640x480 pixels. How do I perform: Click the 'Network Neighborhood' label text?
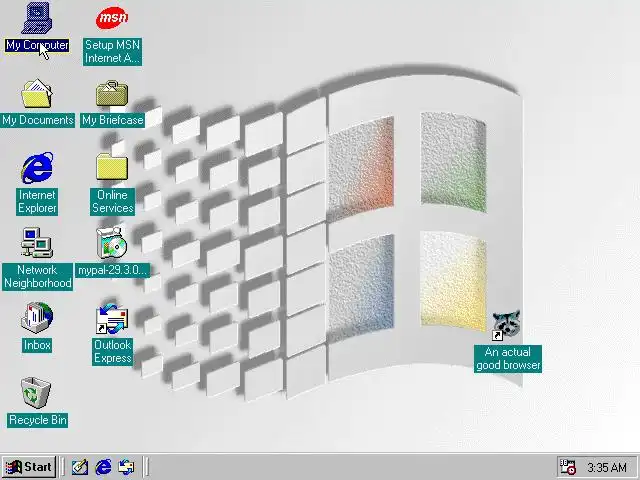pos(38,277)
